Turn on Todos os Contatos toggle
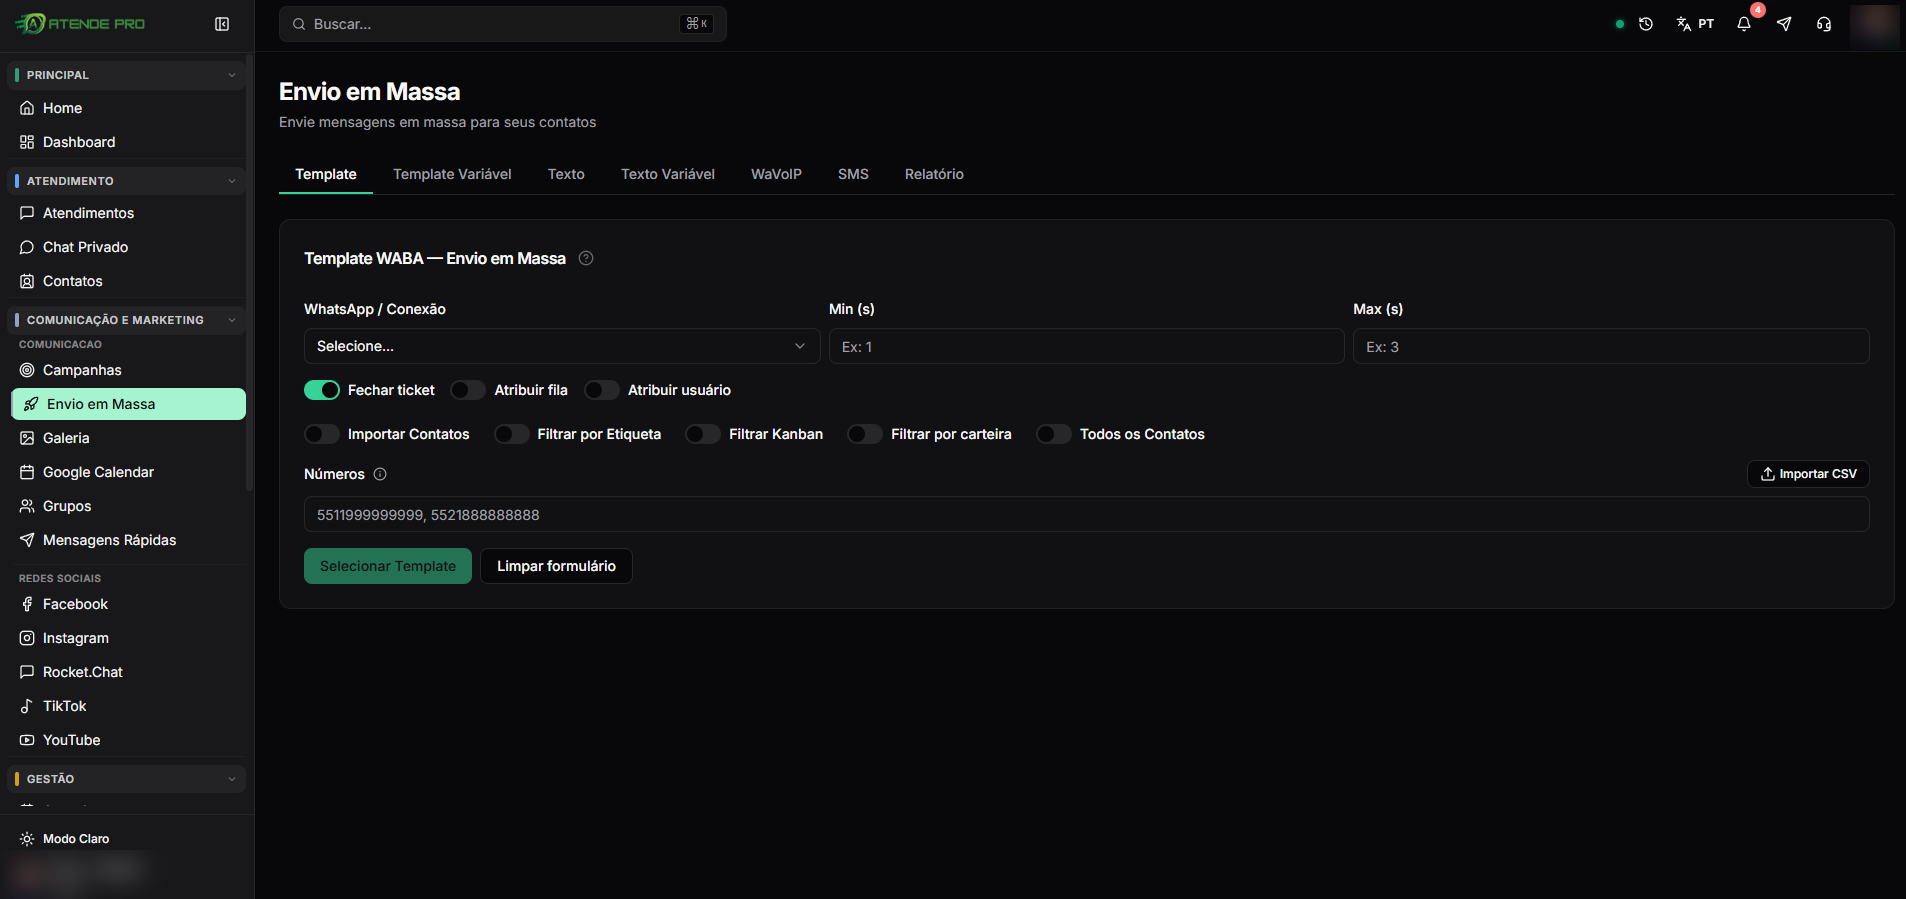Screen dimensions: 1906x899 1054,434
